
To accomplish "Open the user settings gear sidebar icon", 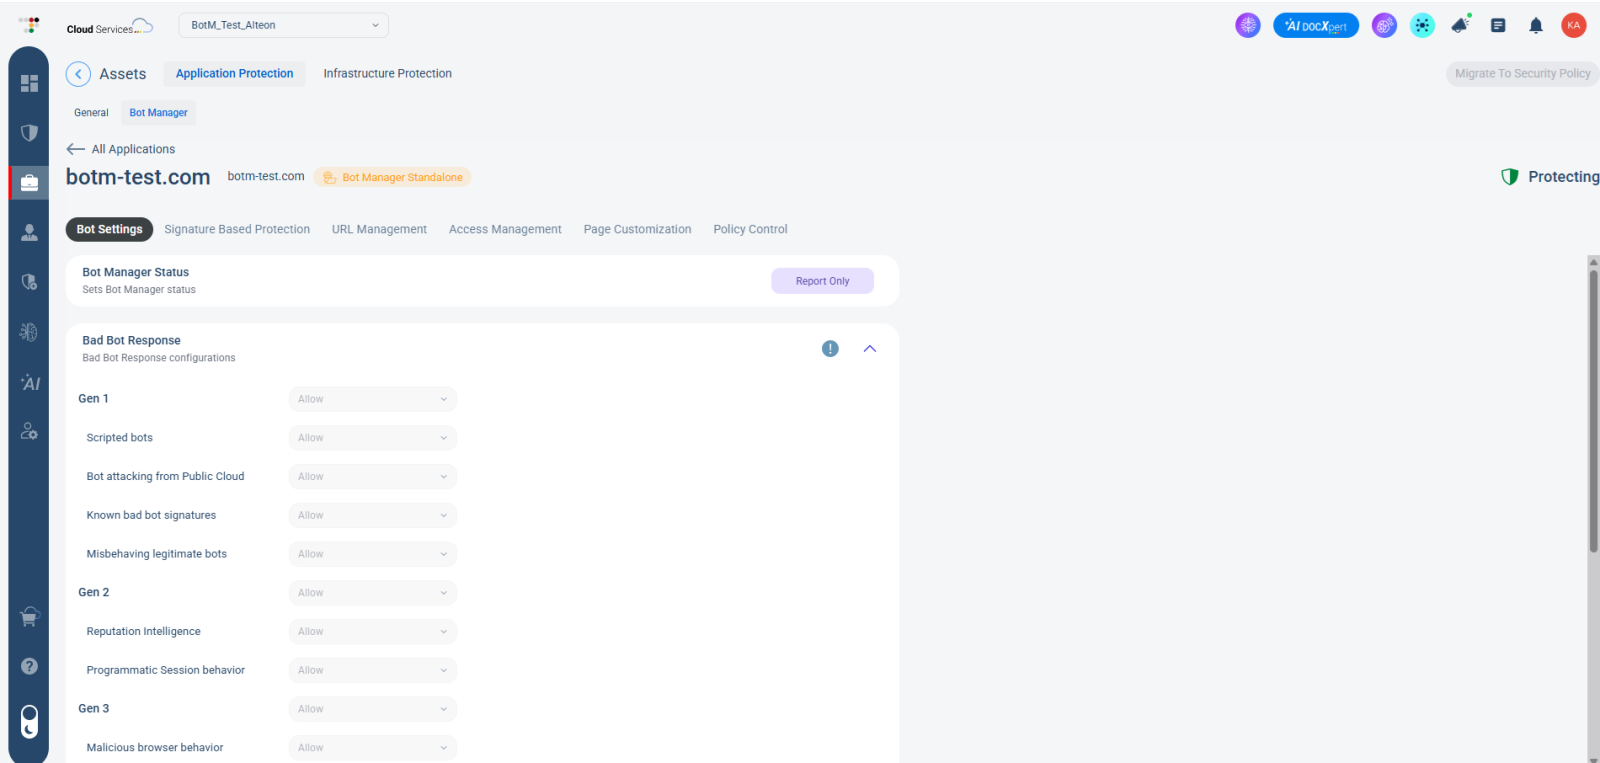I will click(29, 431).
